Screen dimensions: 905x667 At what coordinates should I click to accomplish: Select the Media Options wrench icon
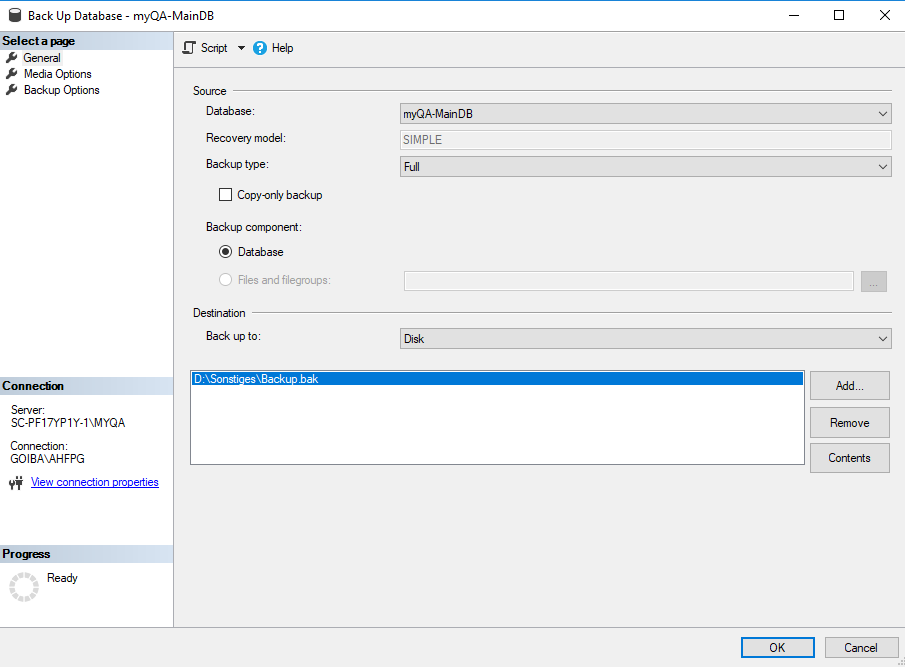(x=12, y=74)
